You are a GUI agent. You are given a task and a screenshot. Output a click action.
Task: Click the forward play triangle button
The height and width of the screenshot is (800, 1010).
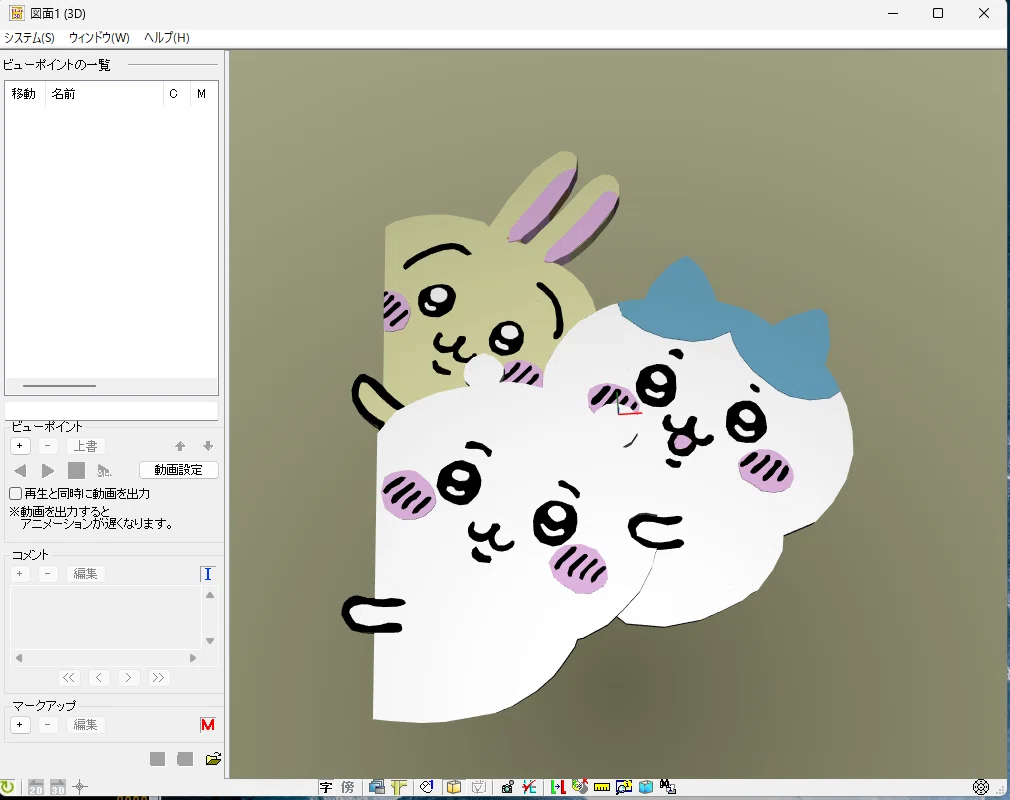48,470
